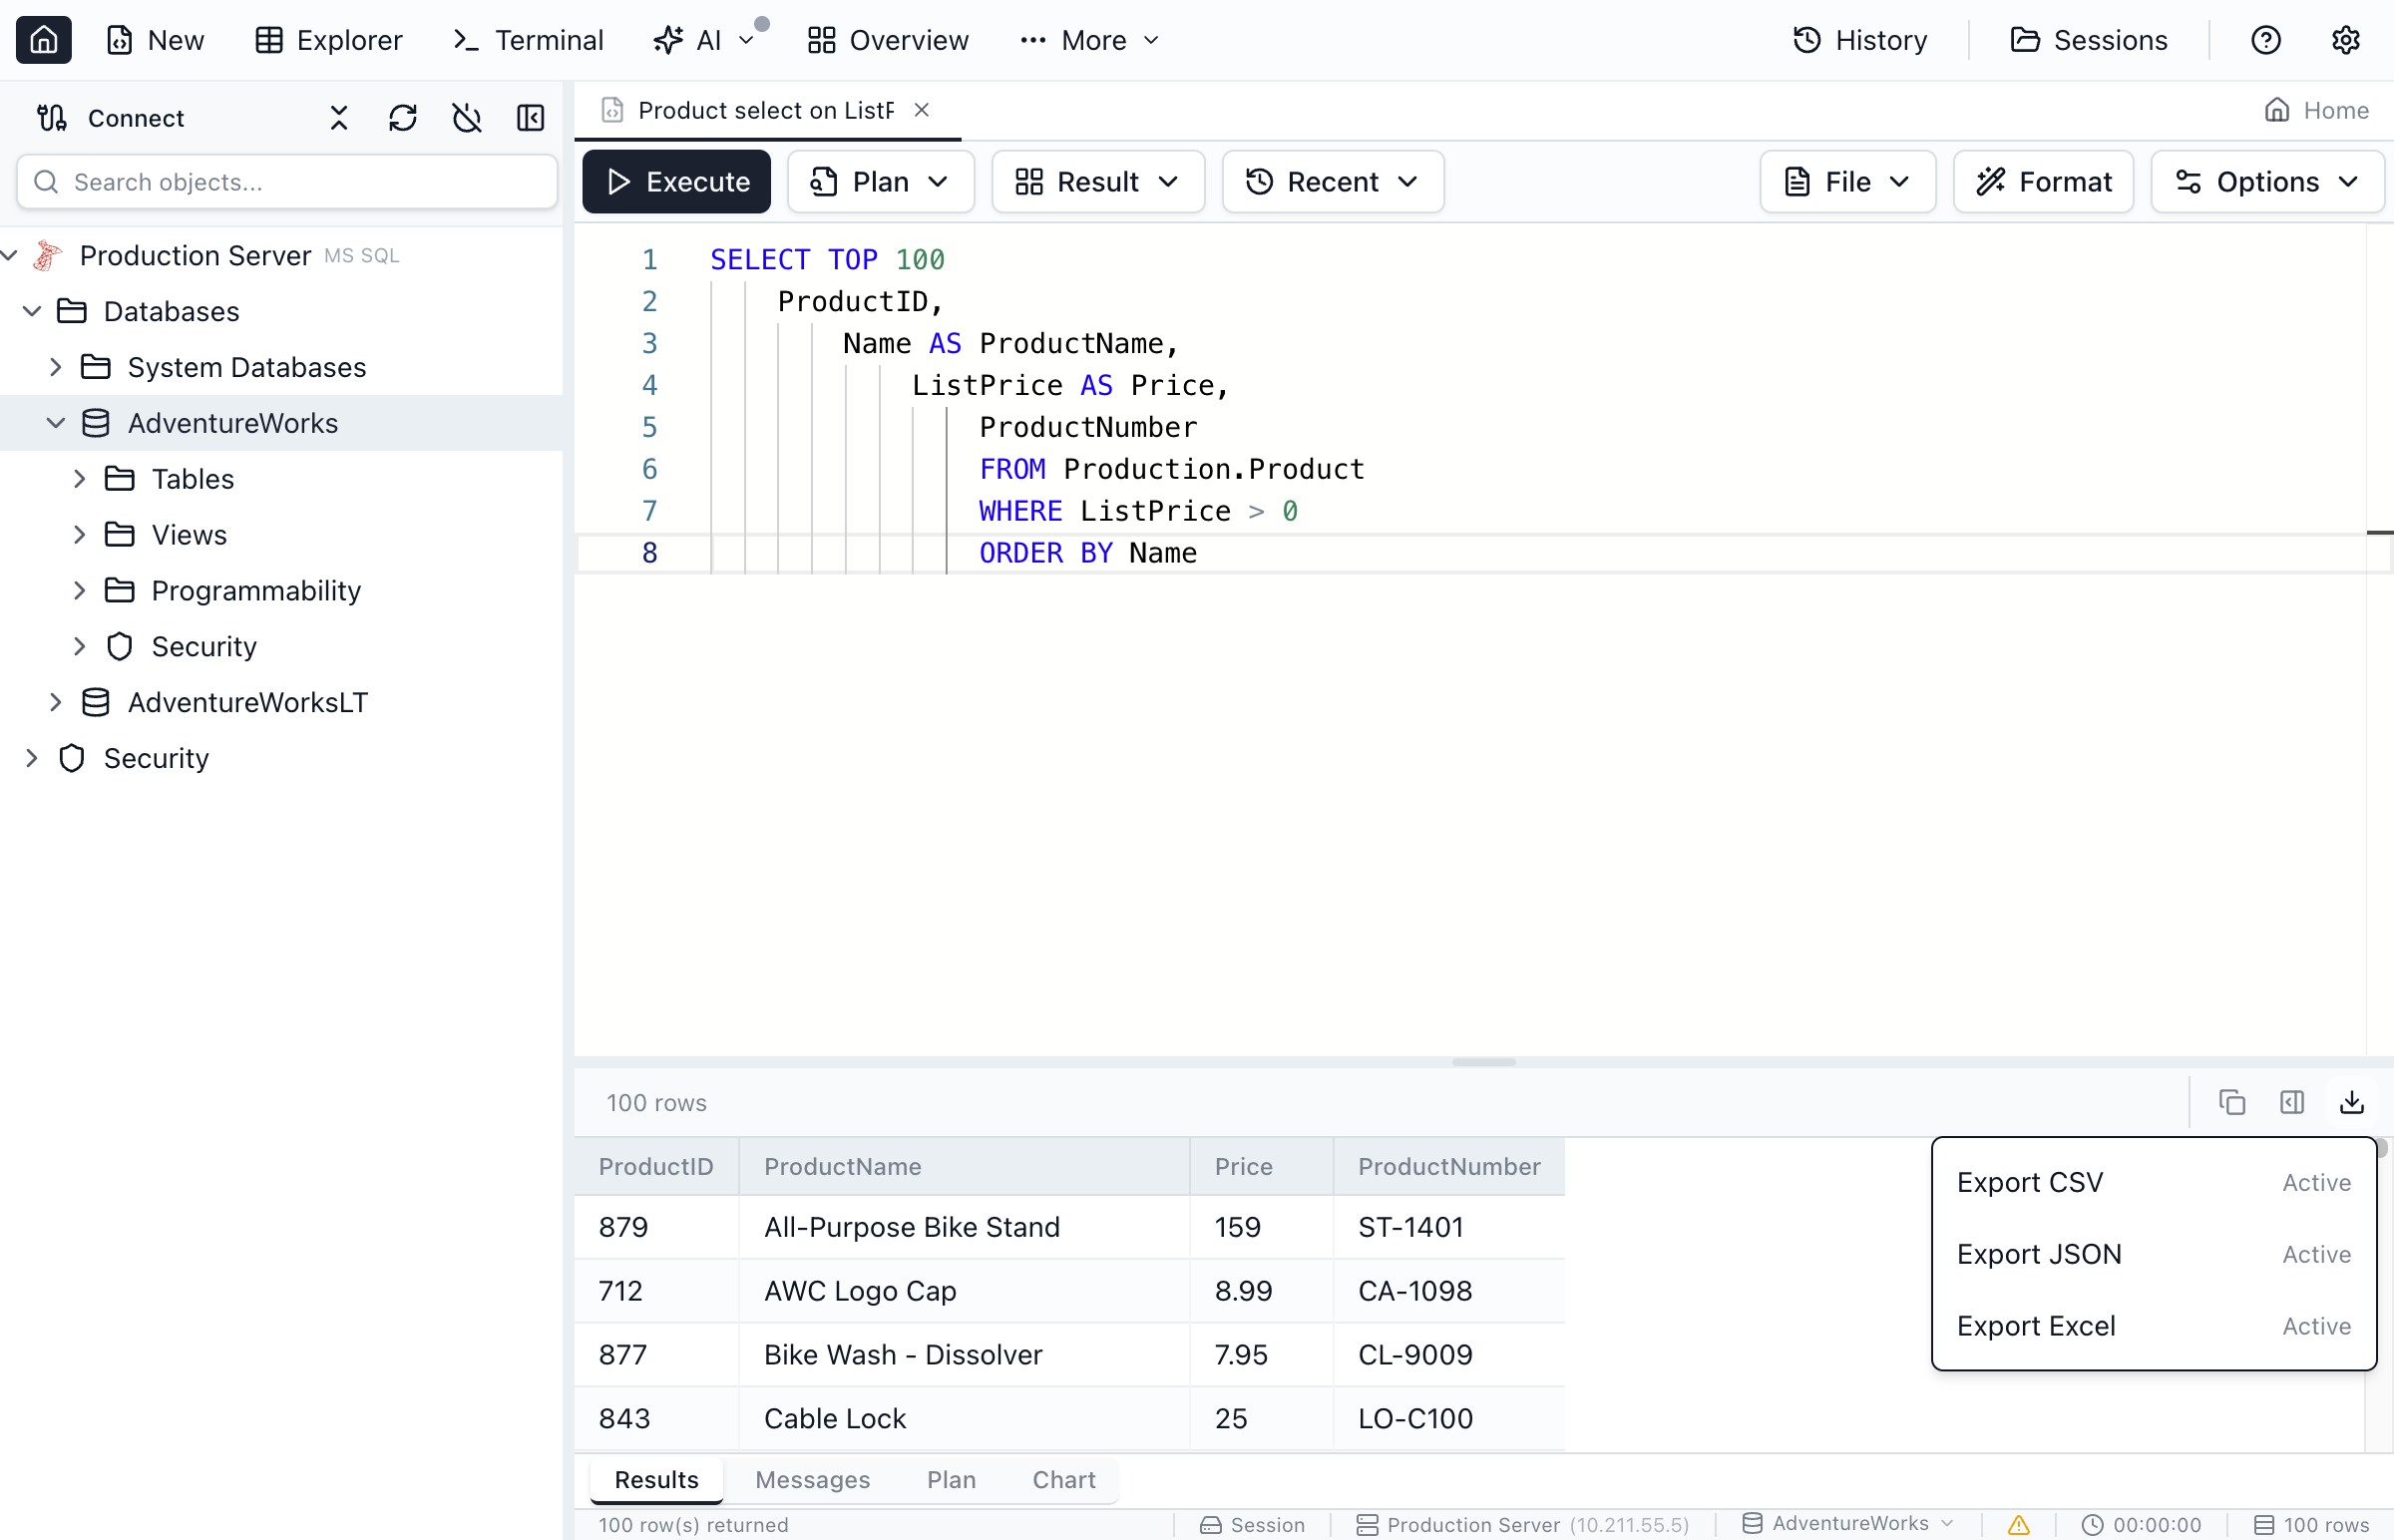Copy the query results to clipboard
Viewport: 2394px width, 1540px height.
2233,1101
